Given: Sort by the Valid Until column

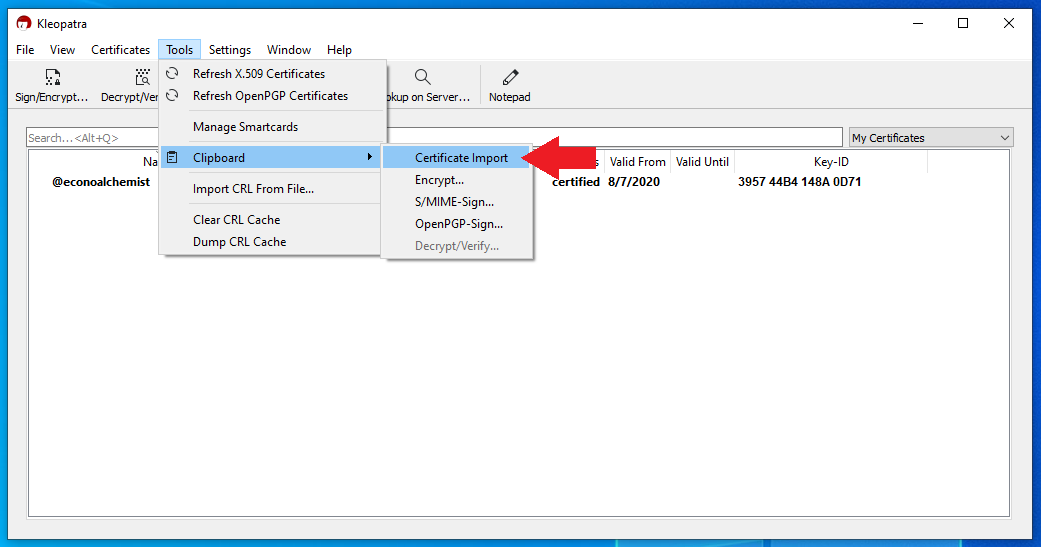Looking at the screenshot, I should coord(702,161).
